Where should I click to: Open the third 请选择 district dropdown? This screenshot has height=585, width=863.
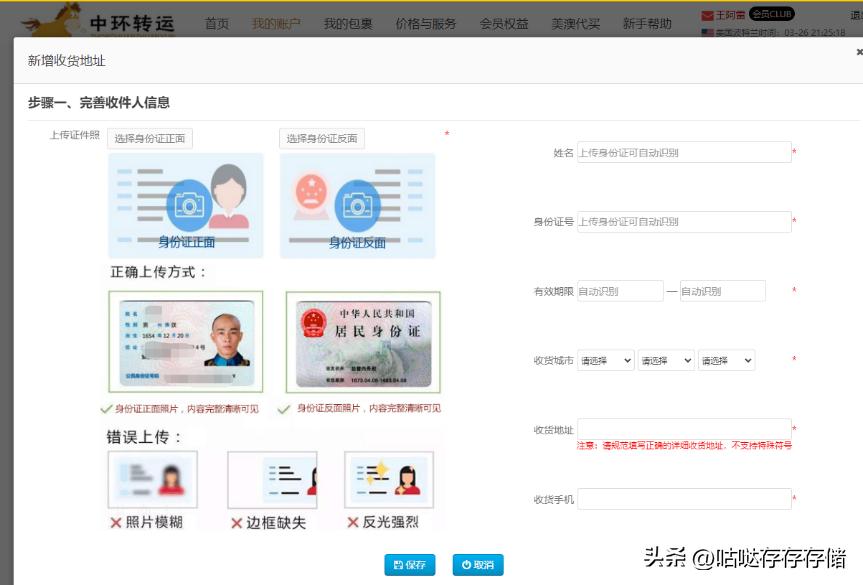(x=727, y=361)
